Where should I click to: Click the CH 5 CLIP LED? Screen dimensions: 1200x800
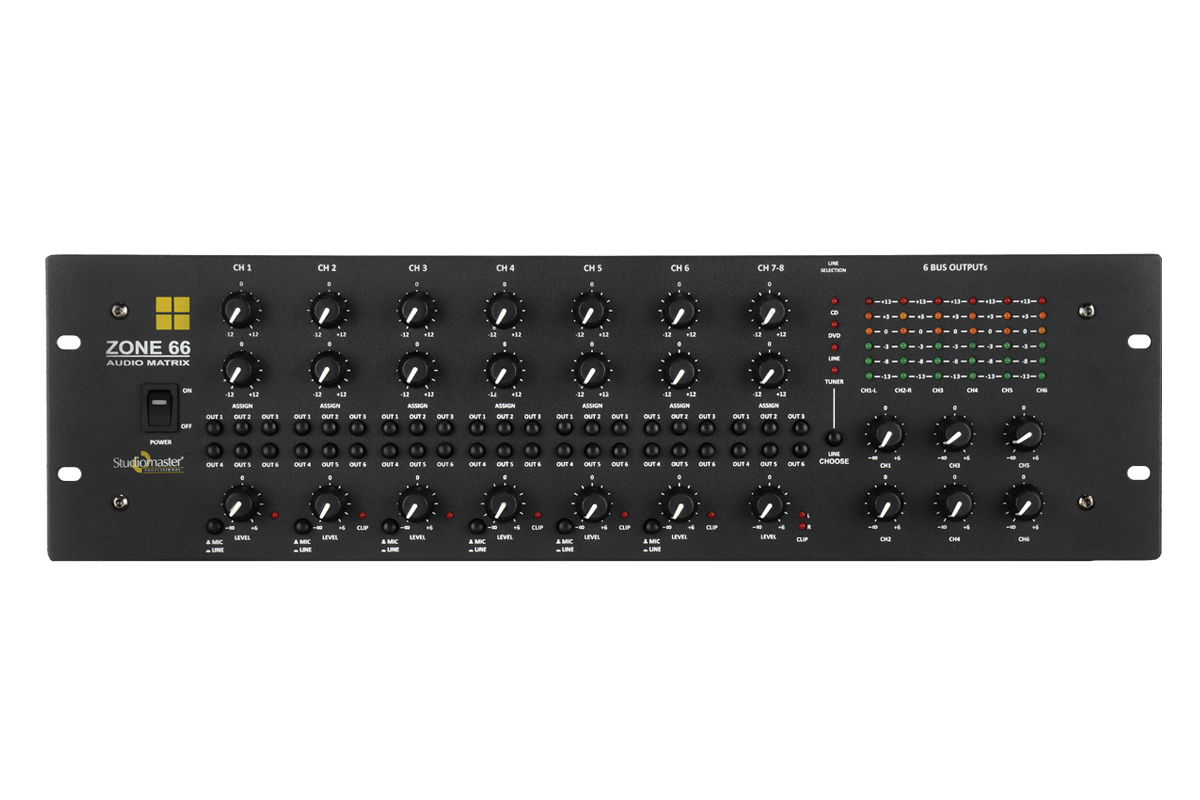(x=624, y=516)
